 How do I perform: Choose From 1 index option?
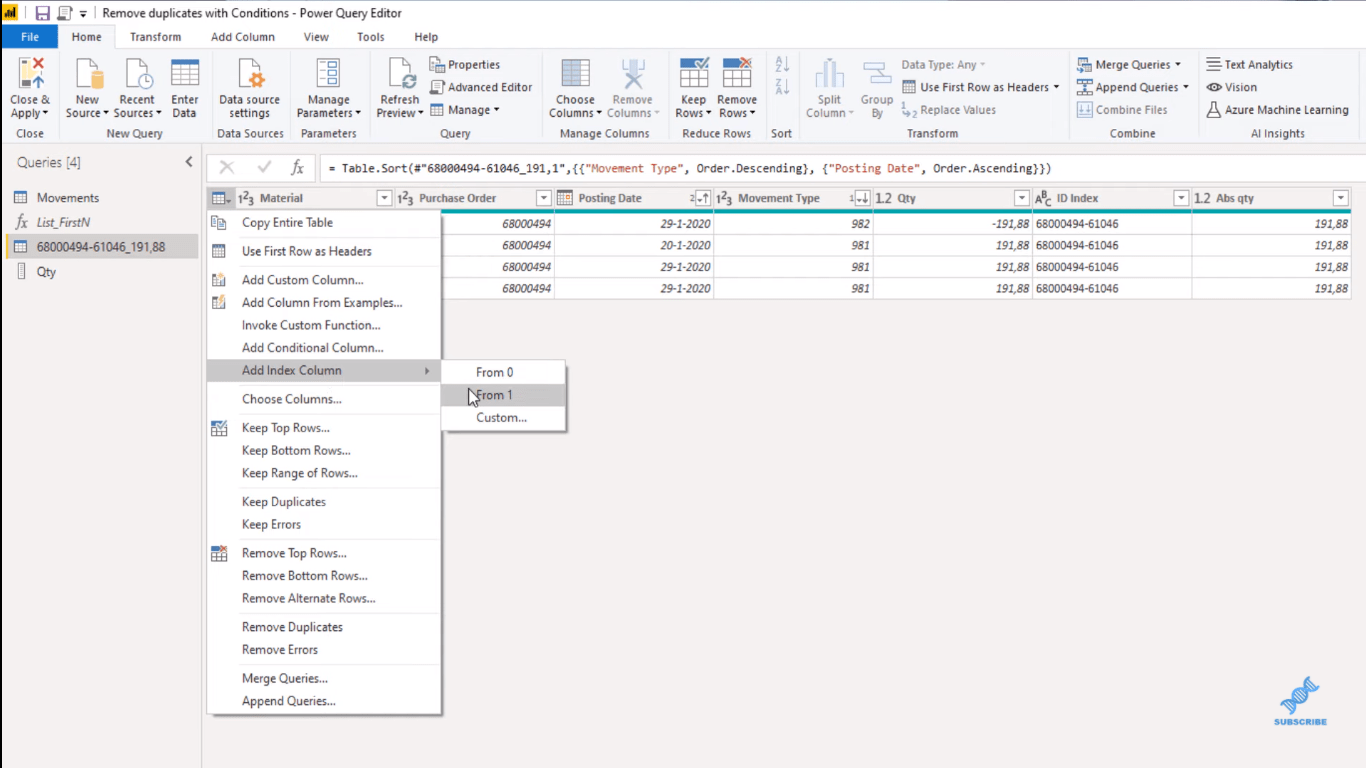pos(504,395)
